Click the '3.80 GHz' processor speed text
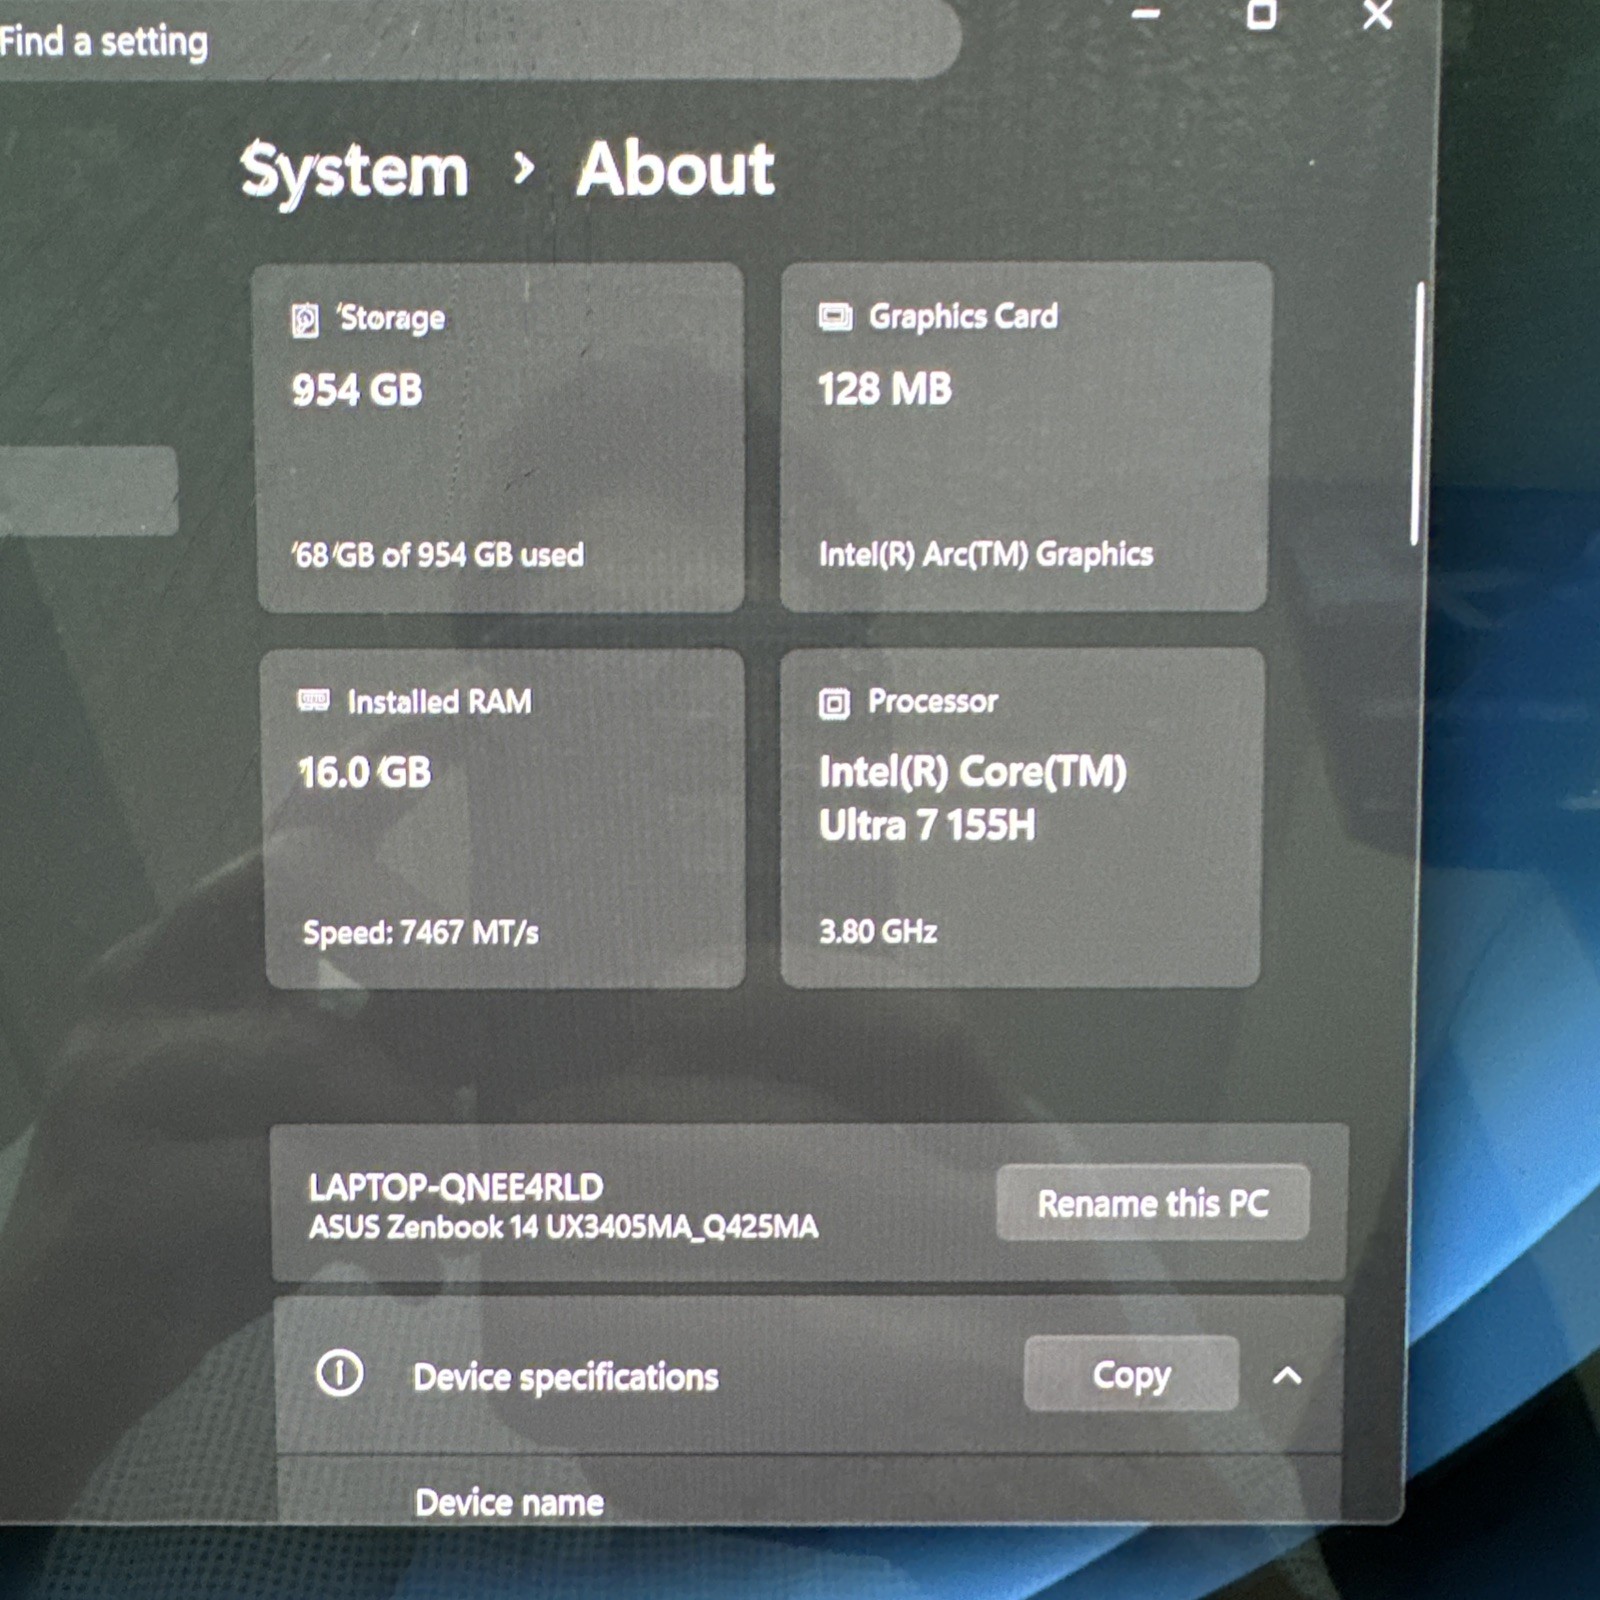This screenshot has height=1600, width=1600. click(878, 932)
